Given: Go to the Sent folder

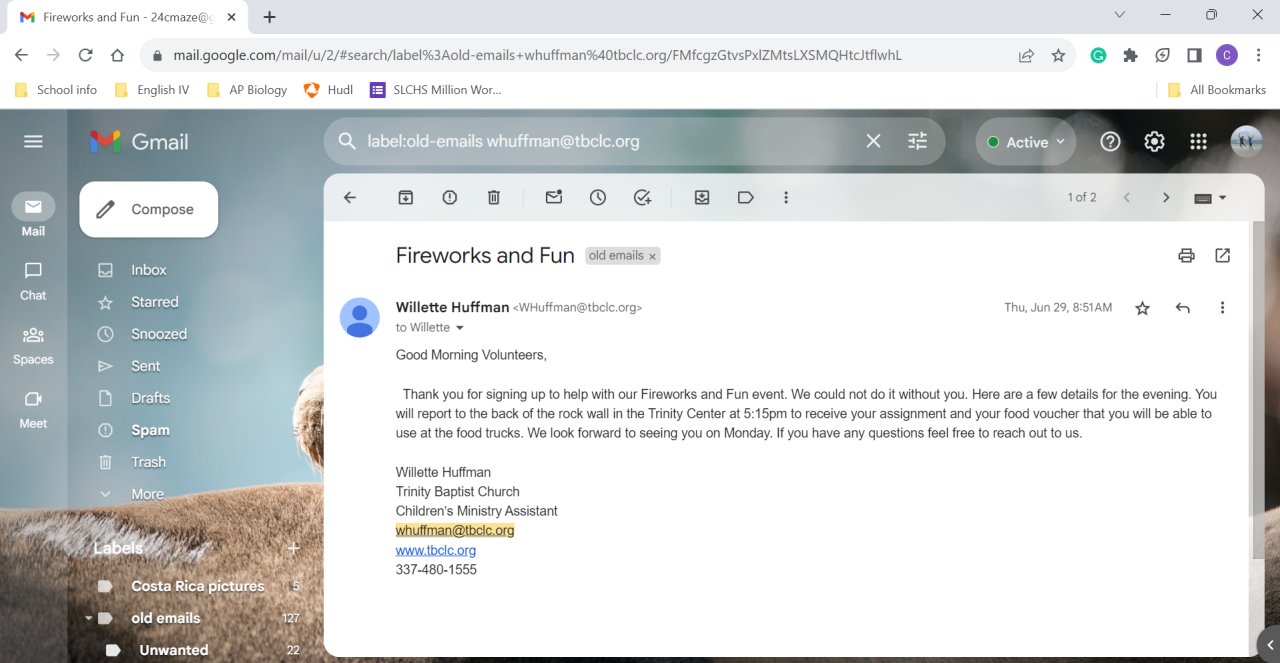Looking at the screenshot, I should 145,366.
